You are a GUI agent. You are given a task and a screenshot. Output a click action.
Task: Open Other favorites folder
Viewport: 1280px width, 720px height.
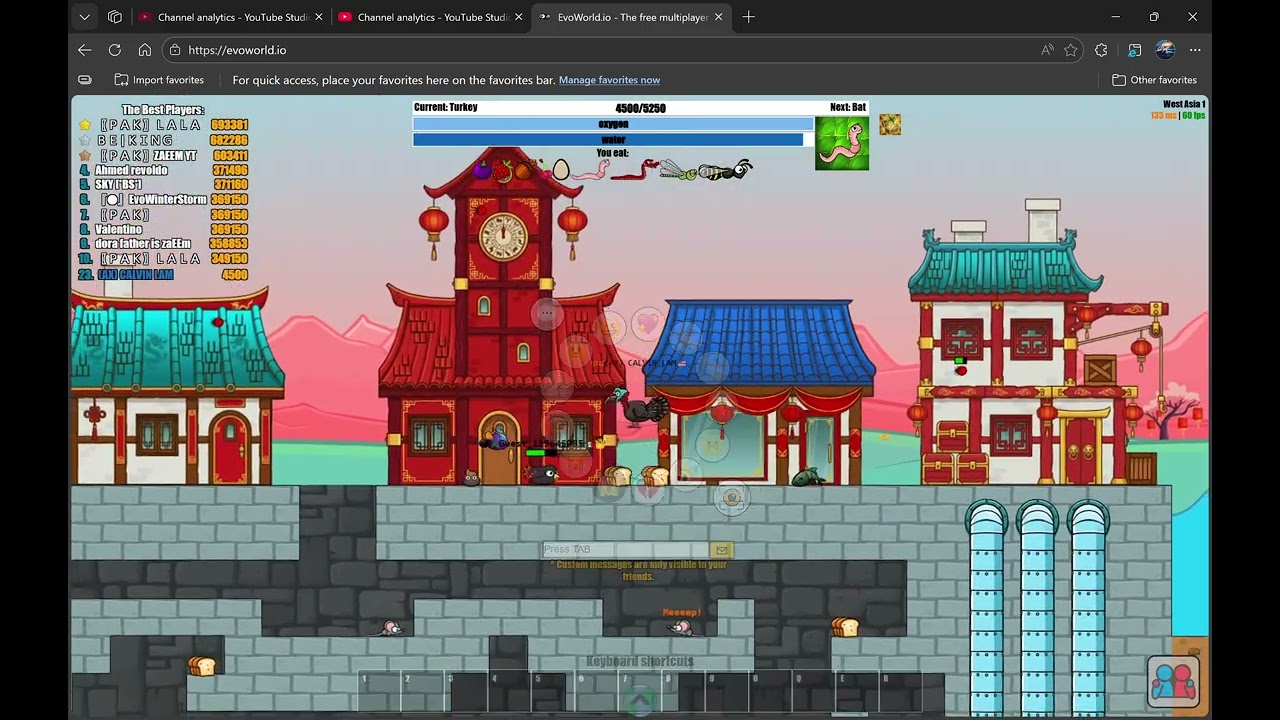pos(1154,80)
